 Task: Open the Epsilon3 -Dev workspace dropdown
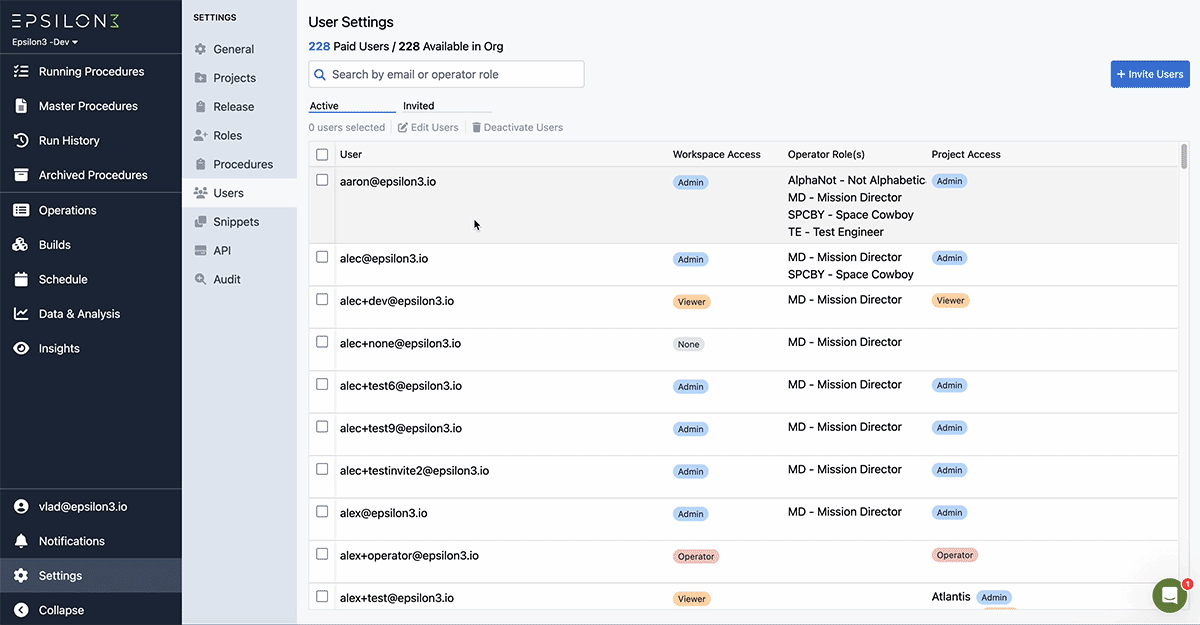45,42
